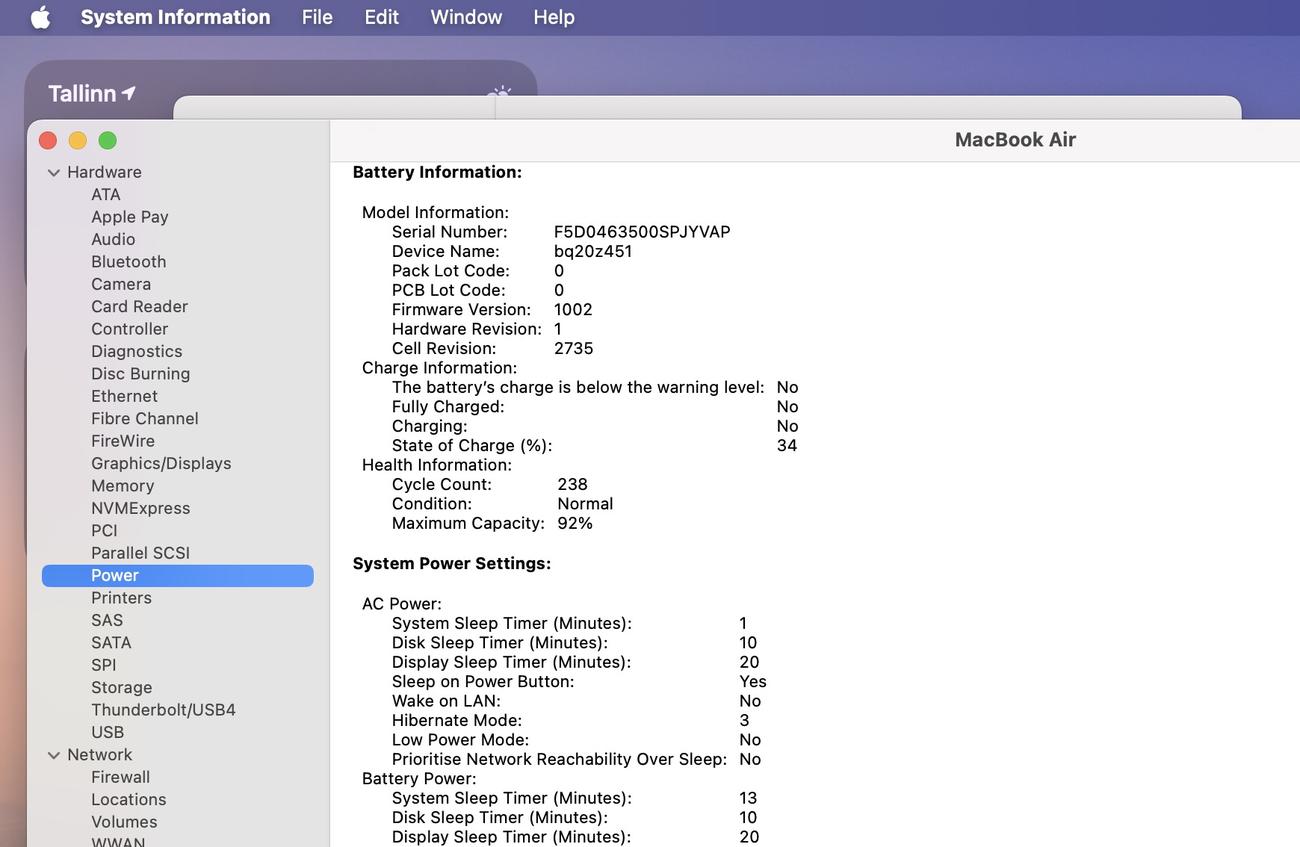Image resolution: width=1300 pixels, height=847 pixels.
Task: Click the green zoom window button
Action: 107,141
